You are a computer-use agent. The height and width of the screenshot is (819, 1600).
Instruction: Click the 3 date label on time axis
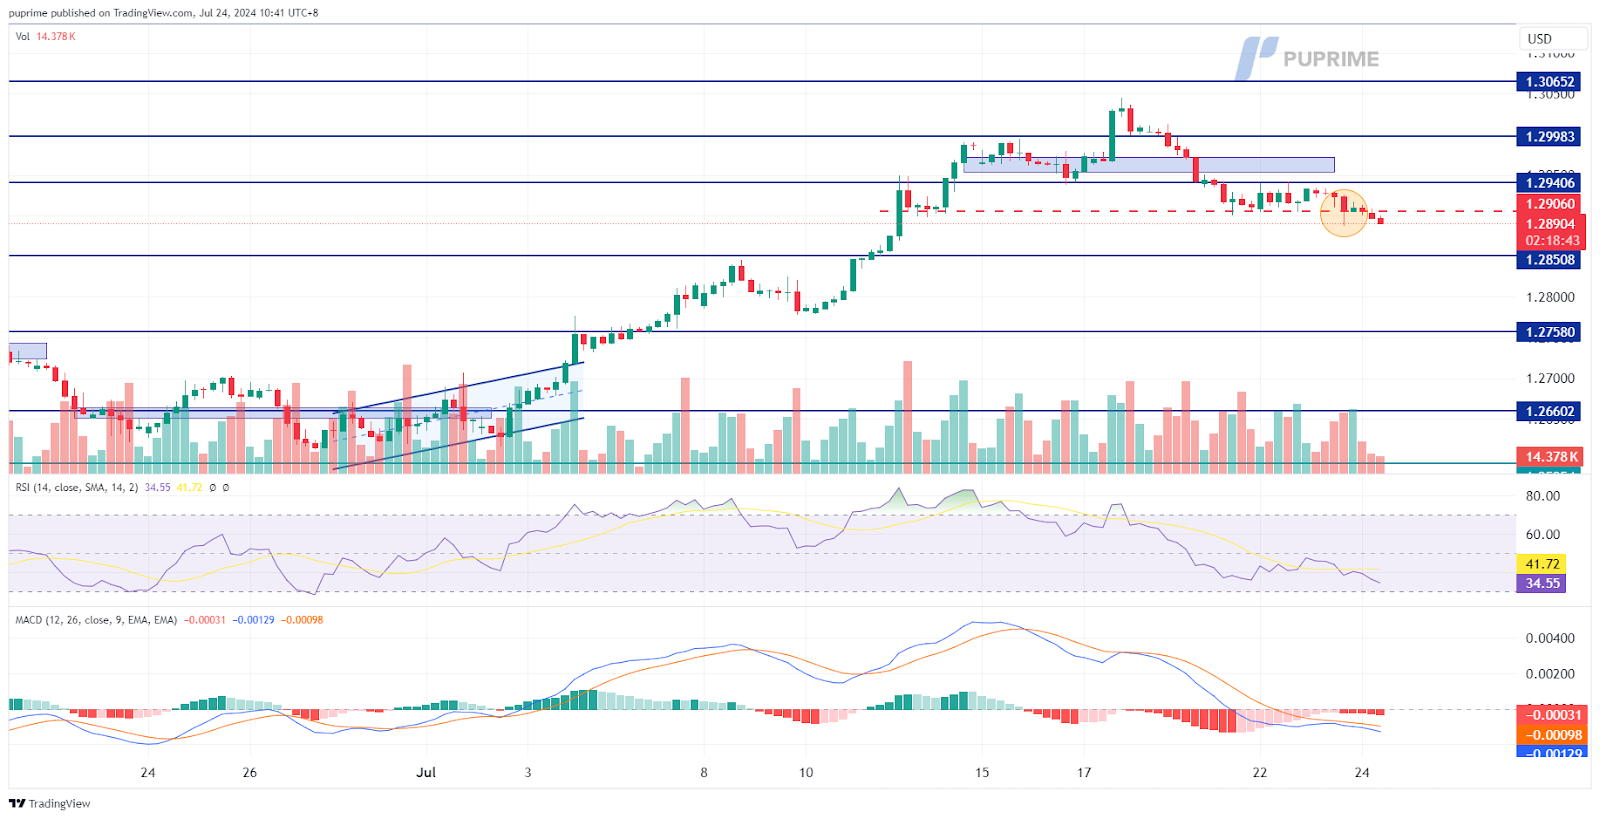pyautogui.click(x=528, y=772)
